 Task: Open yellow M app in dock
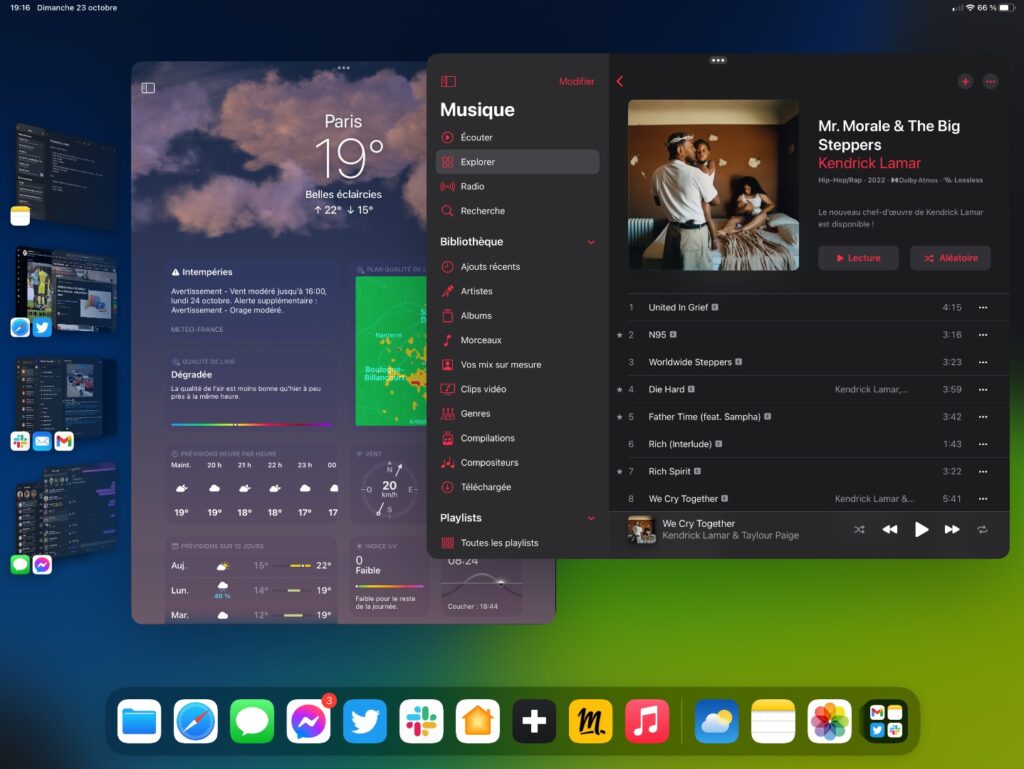coord(590,721)
